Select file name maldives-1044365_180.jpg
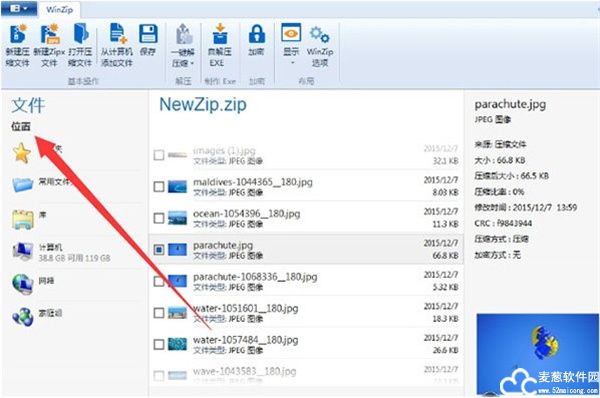The width and height of the screenshot is (600, 398). [x=253, y=182]
